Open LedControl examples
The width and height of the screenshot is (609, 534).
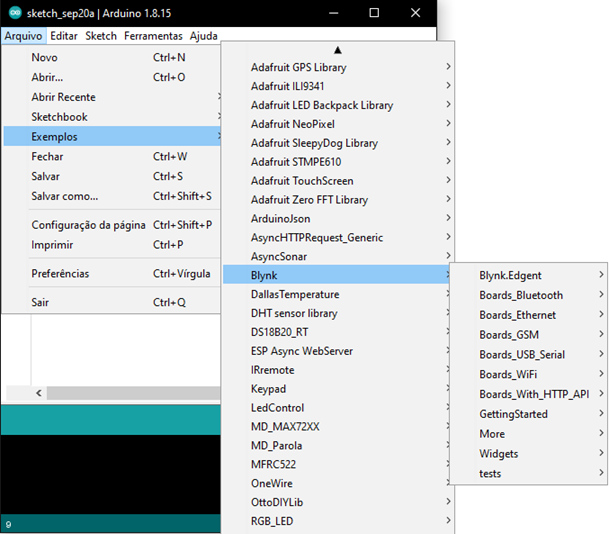(336, 408)
